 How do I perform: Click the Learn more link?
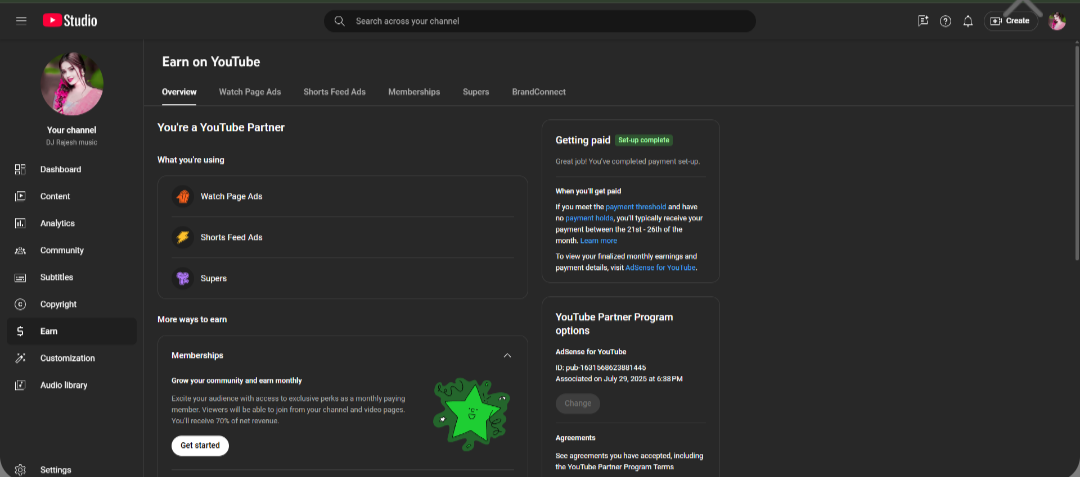[599, 241]
